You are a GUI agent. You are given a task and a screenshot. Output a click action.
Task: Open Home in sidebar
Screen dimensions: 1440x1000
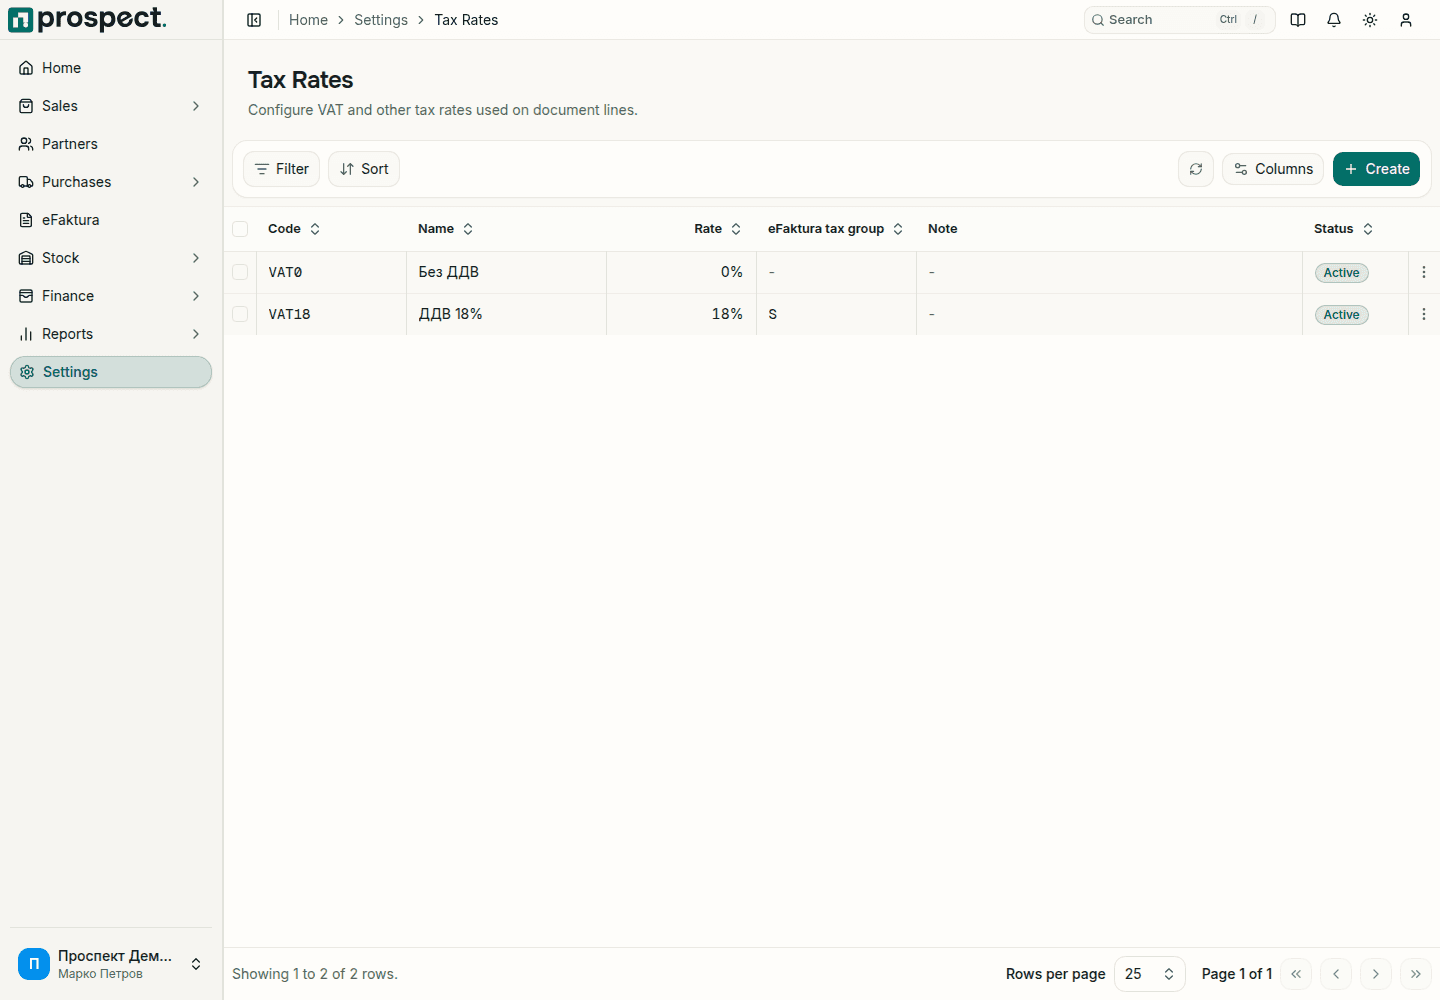(111, 68)
